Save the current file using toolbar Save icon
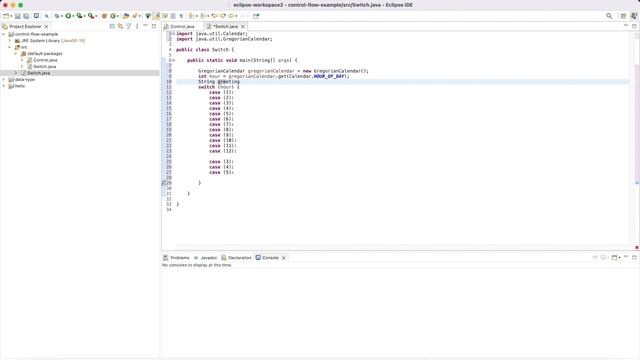The width and height of the screenshot is (640, 360). (18, 16)
